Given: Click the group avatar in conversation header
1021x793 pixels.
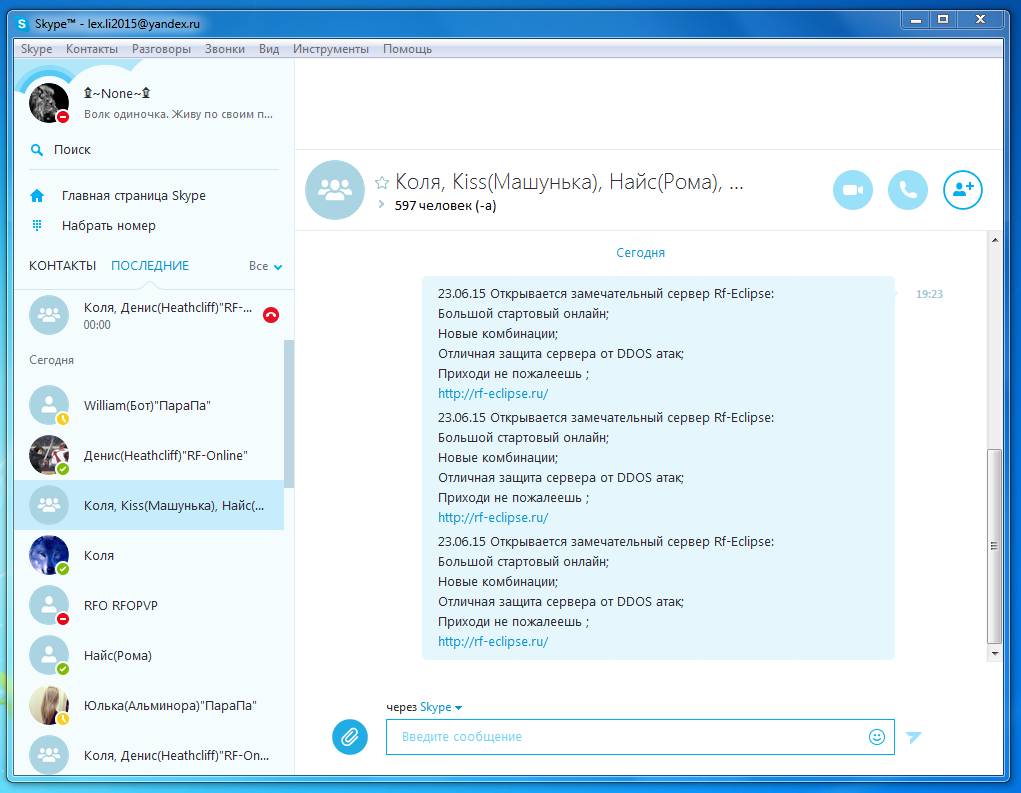Looking at the screenshot, I should click(335, 190).
